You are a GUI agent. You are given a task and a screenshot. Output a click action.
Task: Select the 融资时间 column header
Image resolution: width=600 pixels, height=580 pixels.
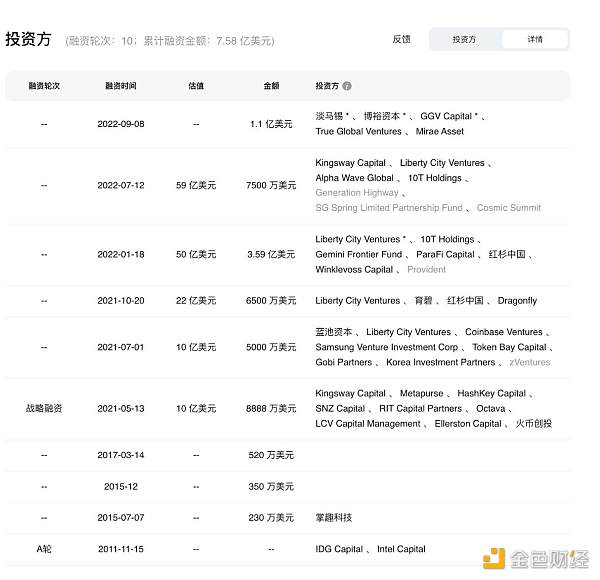121,86
